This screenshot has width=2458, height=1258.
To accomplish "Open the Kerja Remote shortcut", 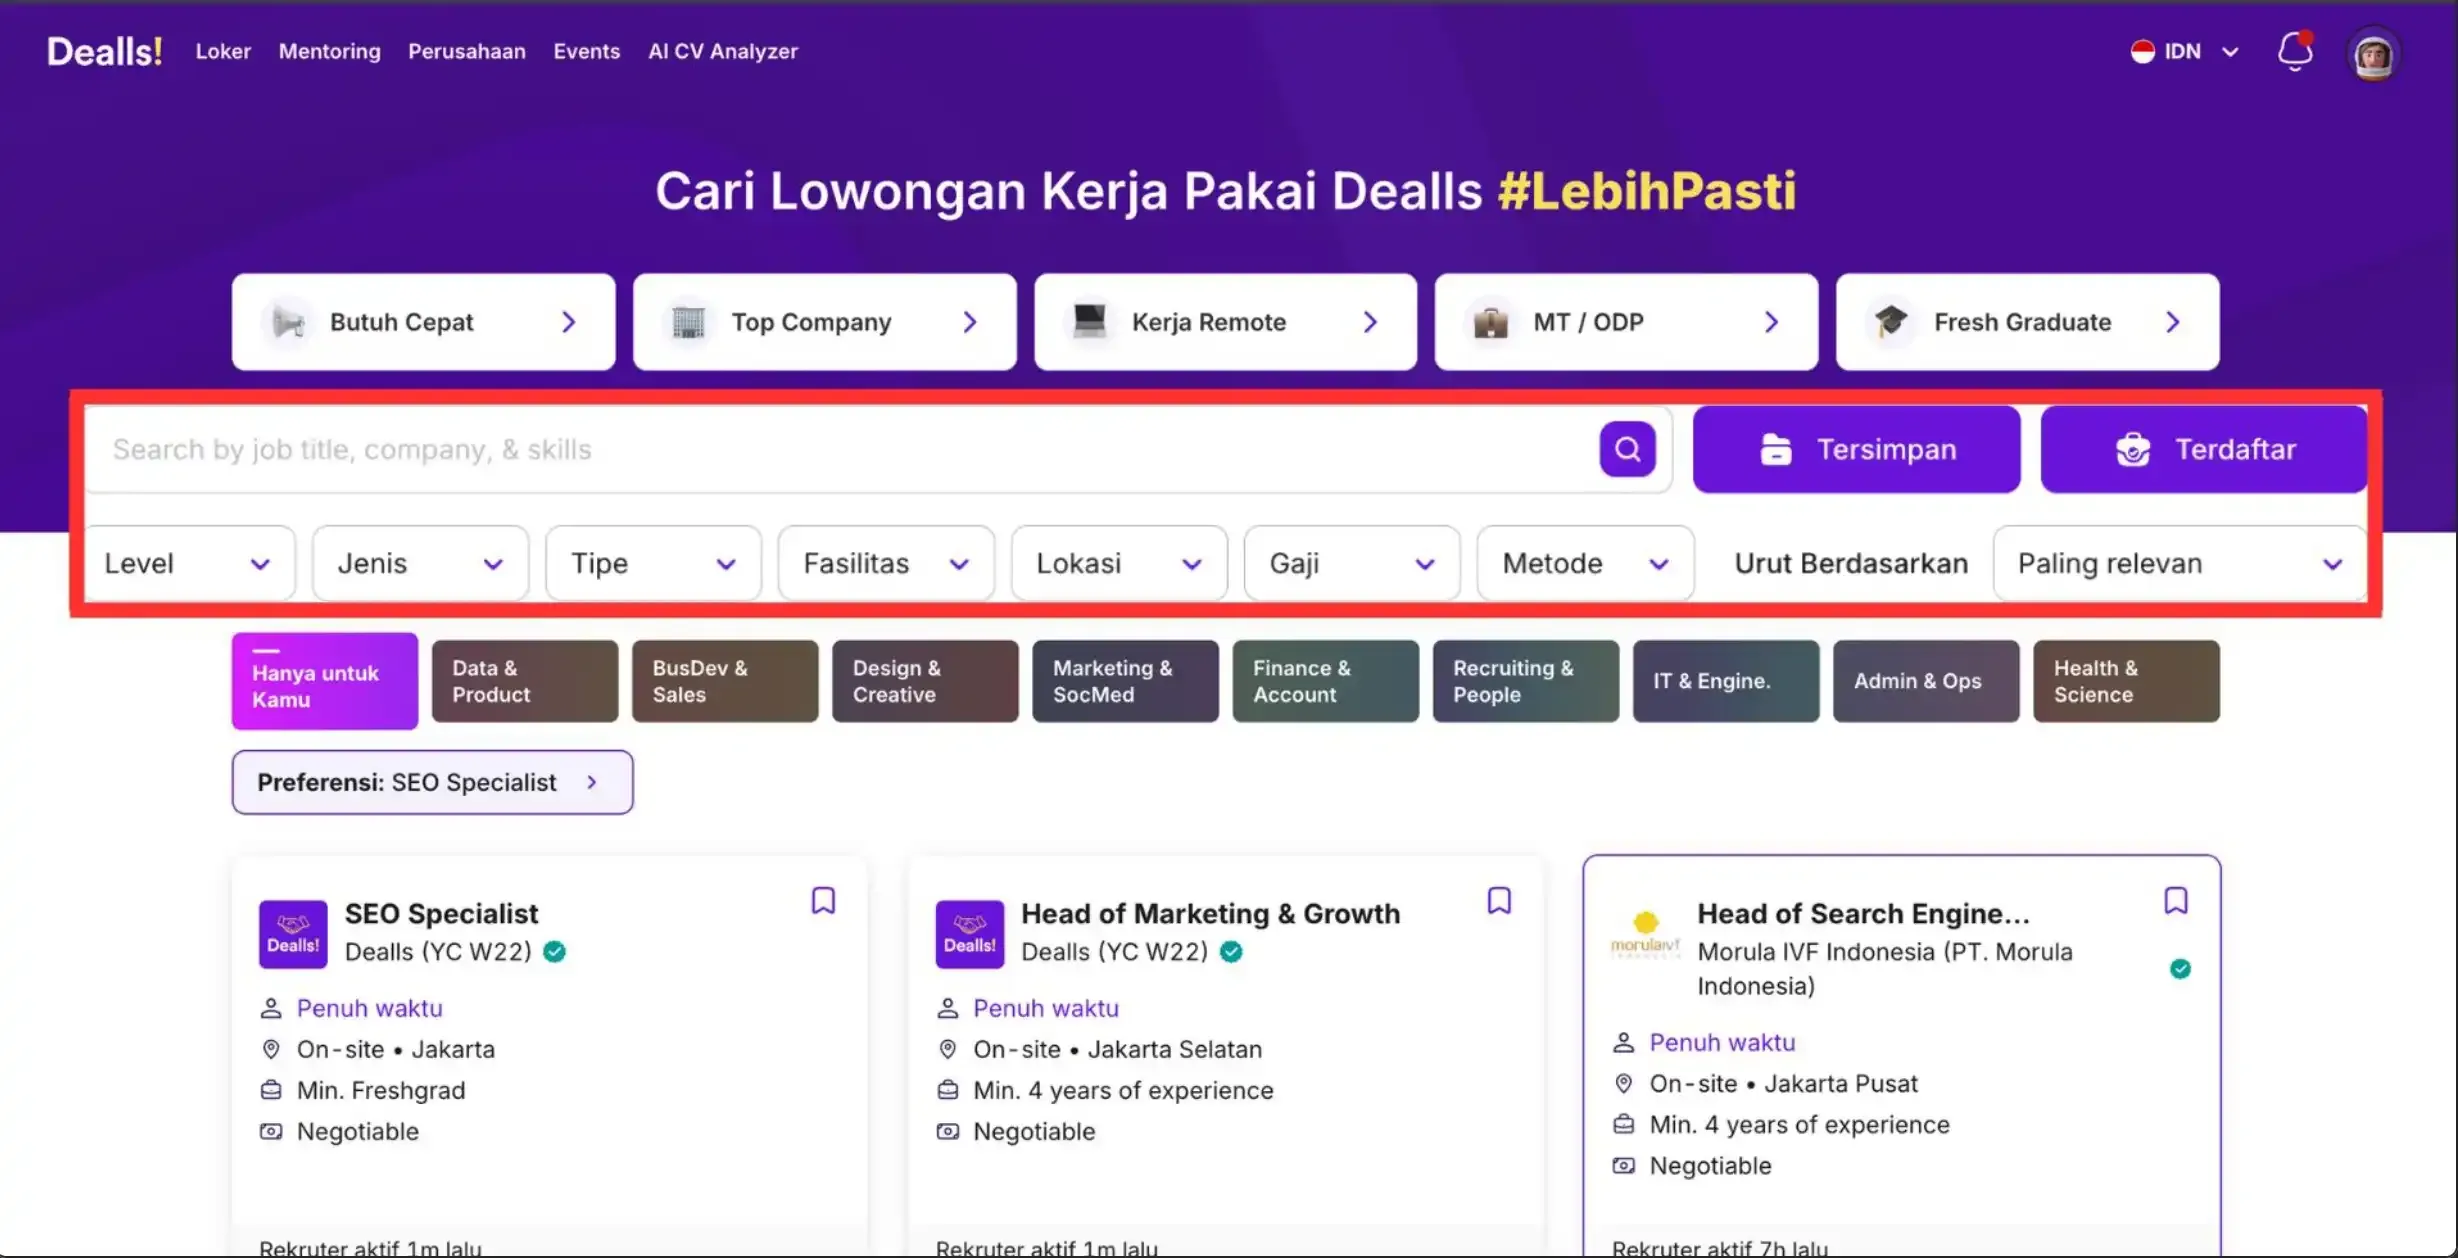I will [1225, 322].
